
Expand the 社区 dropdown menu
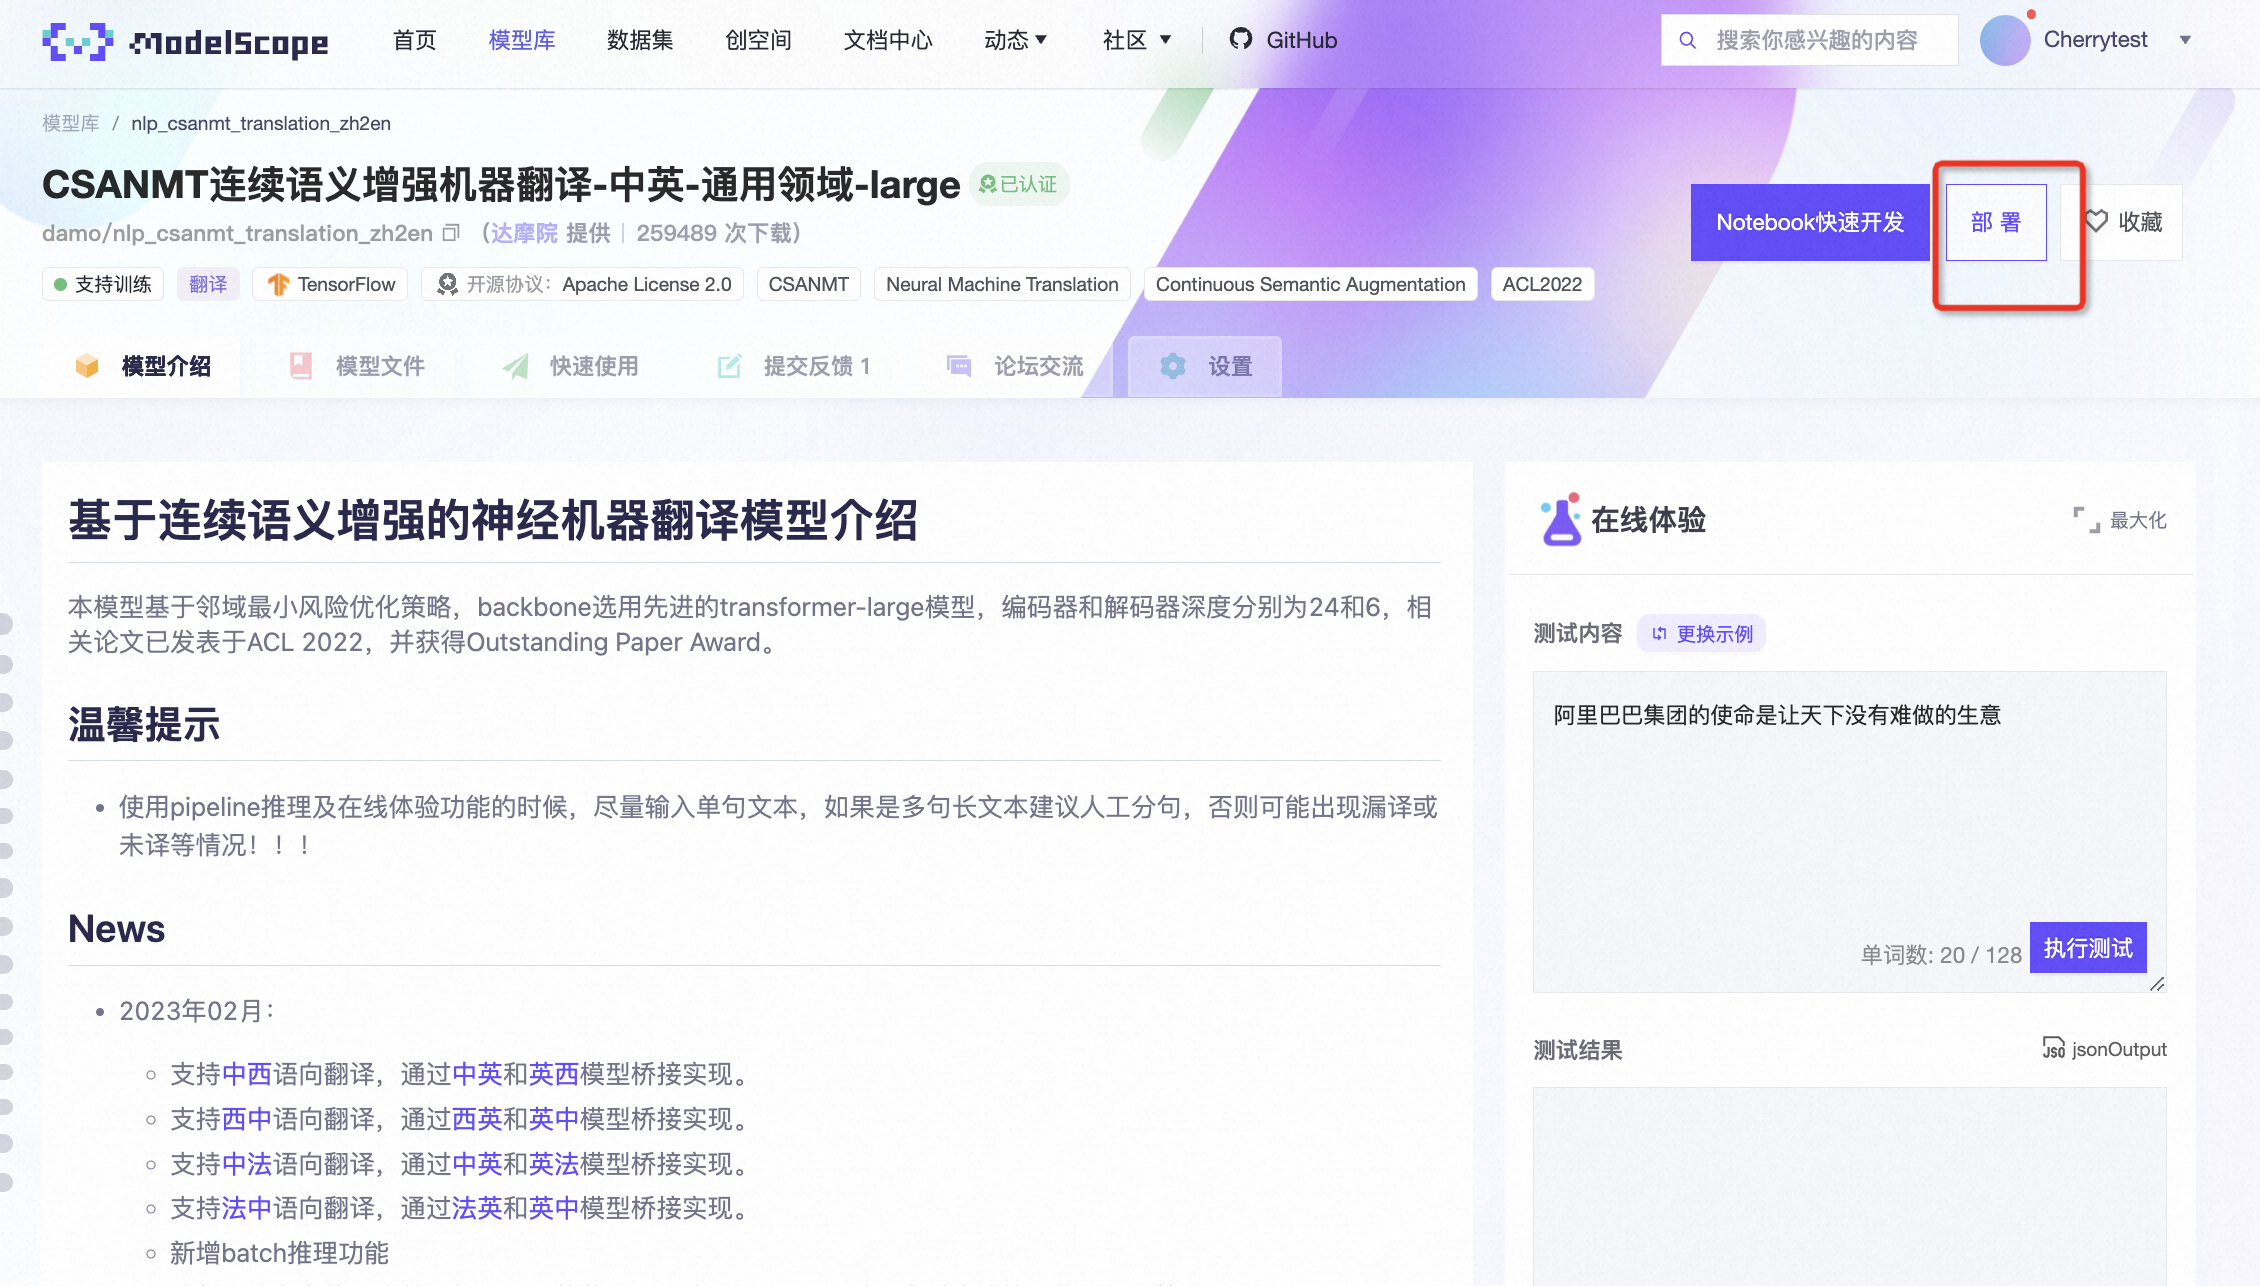tap(1136, 40)
